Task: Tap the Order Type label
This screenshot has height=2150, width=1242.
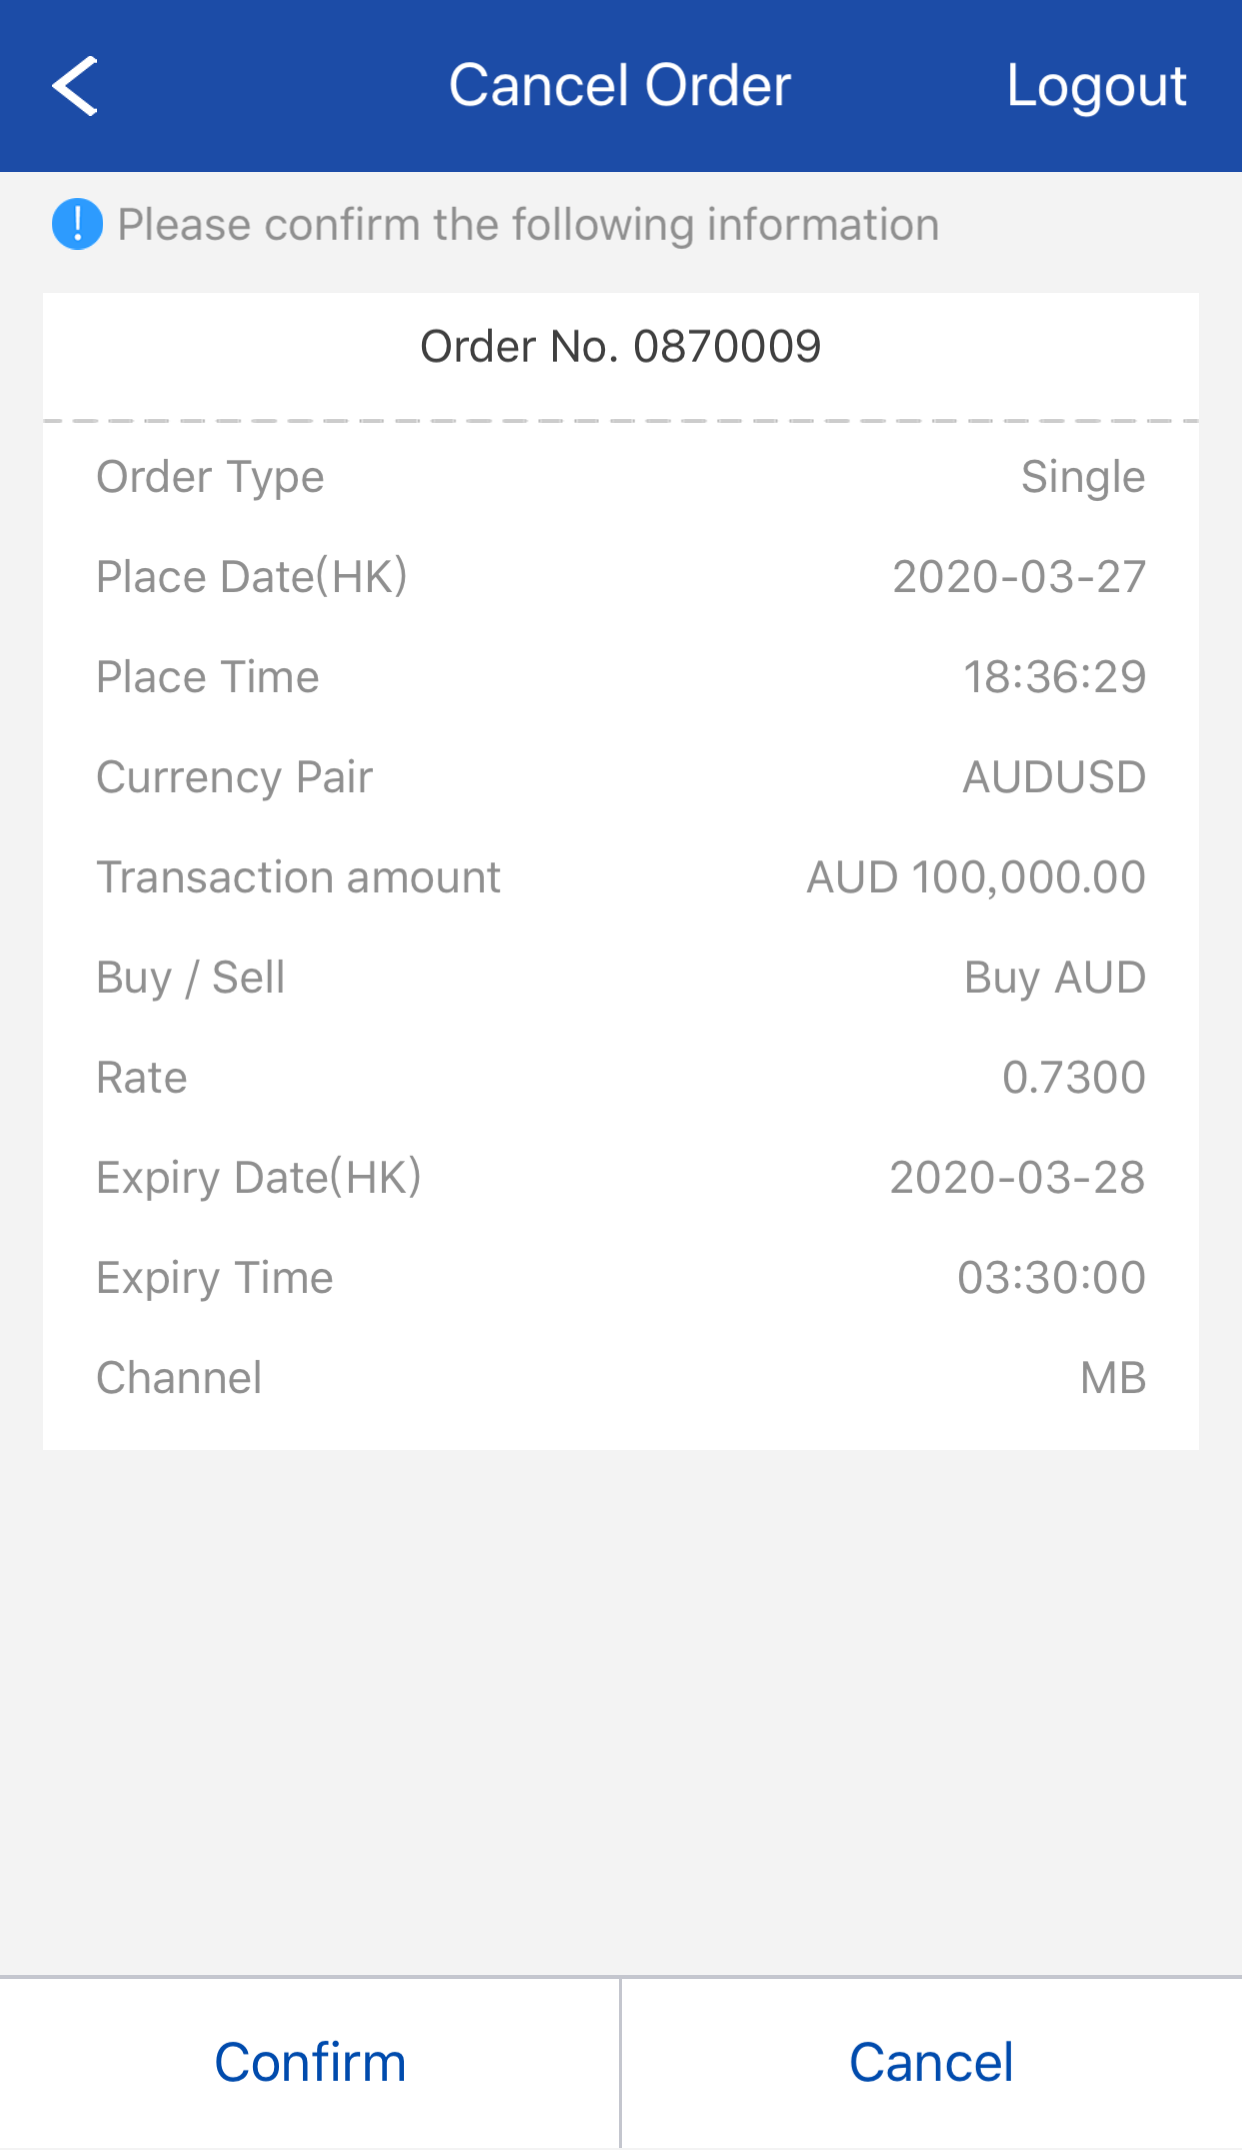Action: coord(210,477)
